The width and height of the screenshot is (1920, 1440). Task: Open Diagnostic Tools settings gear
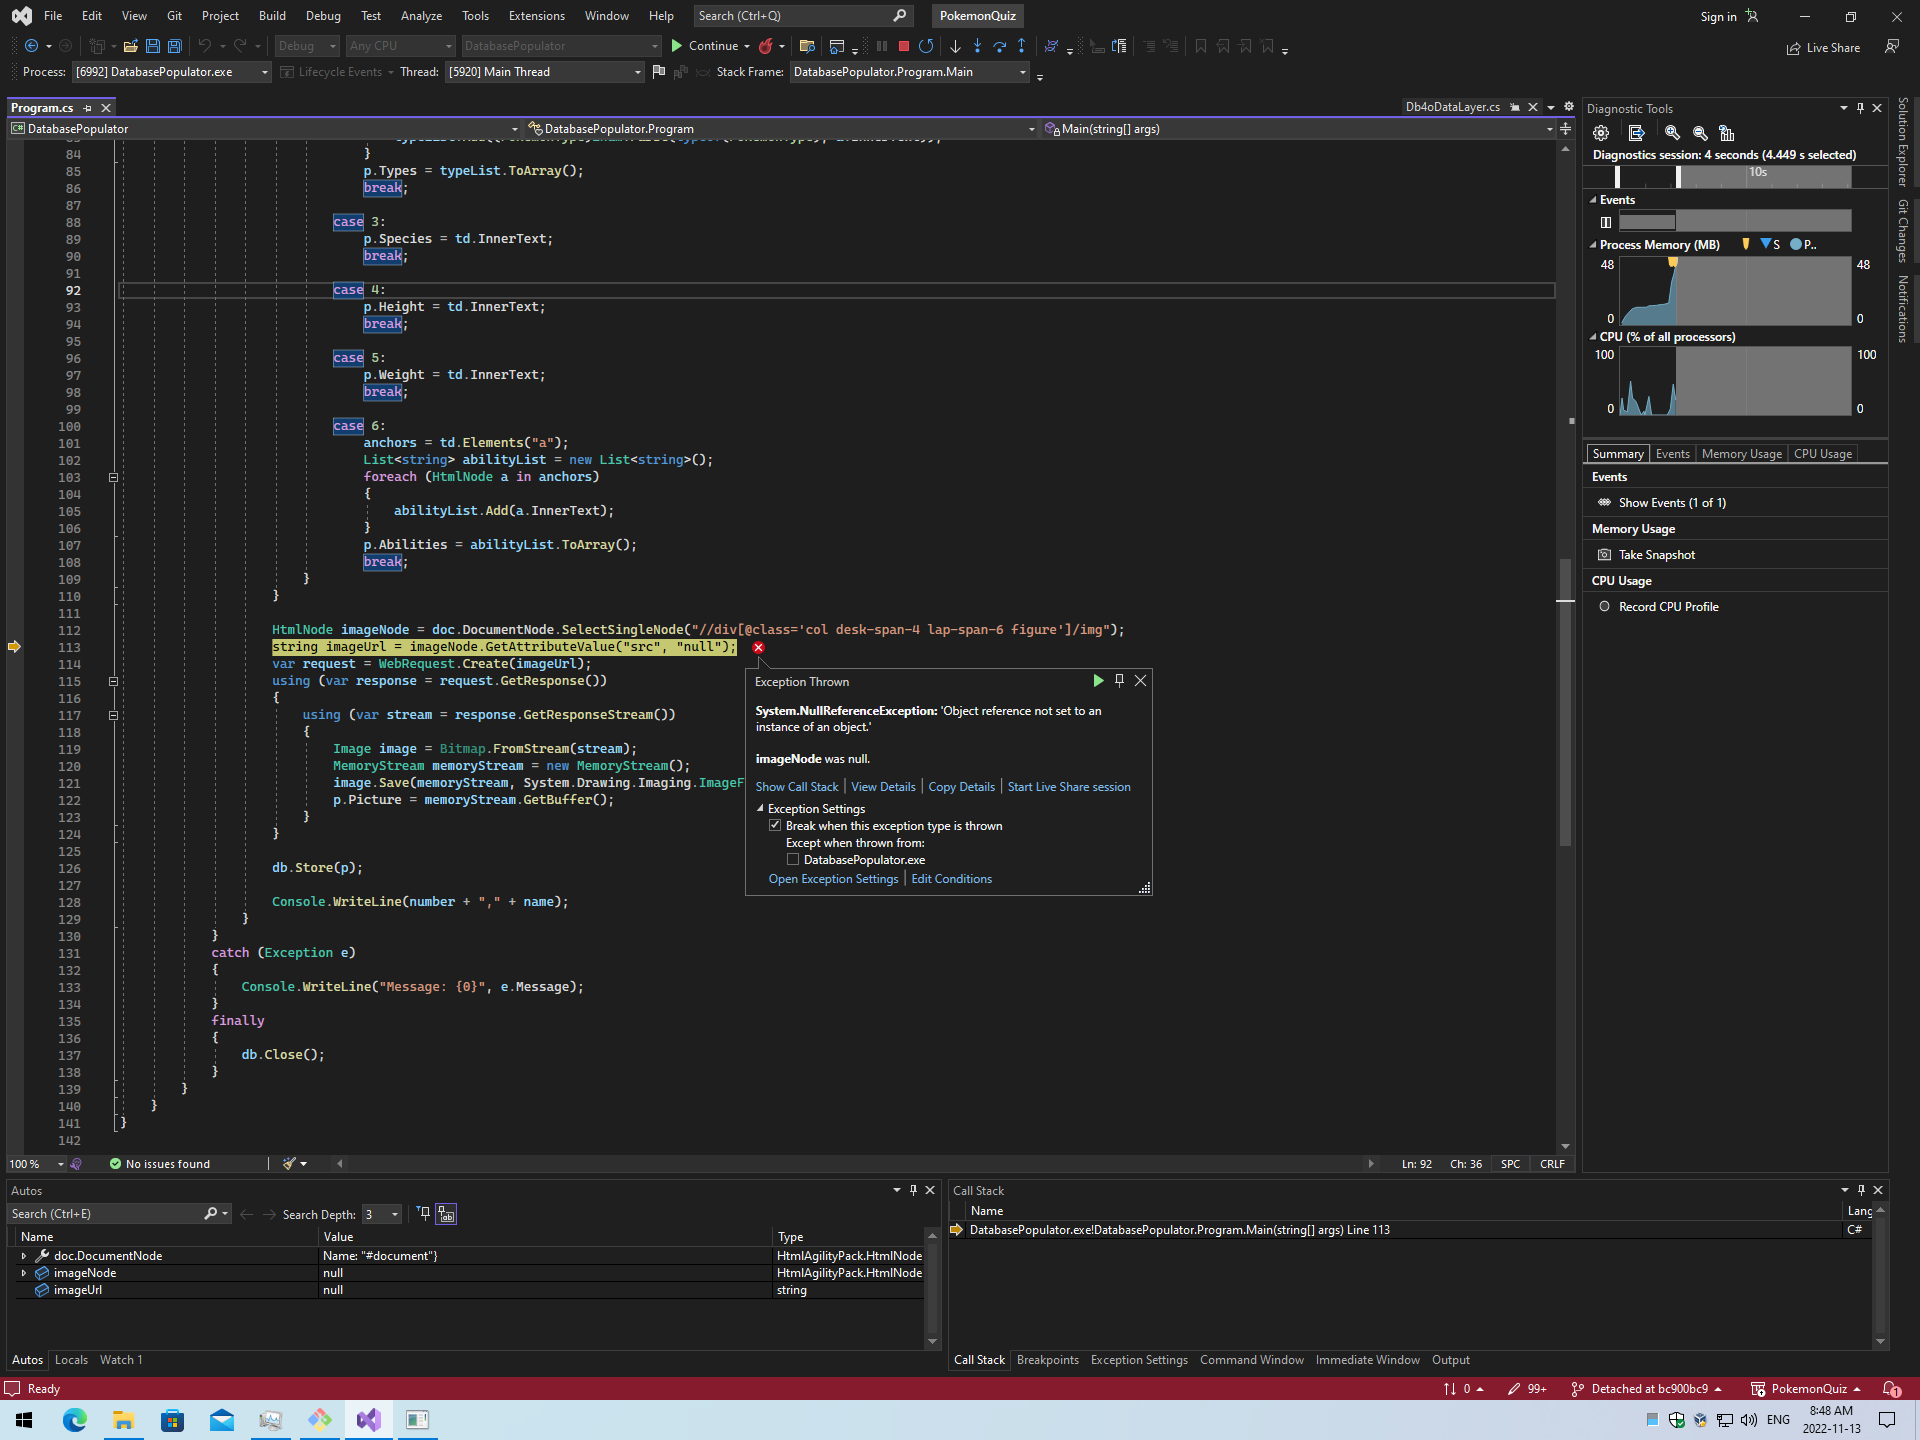[x=1601, y=133]
